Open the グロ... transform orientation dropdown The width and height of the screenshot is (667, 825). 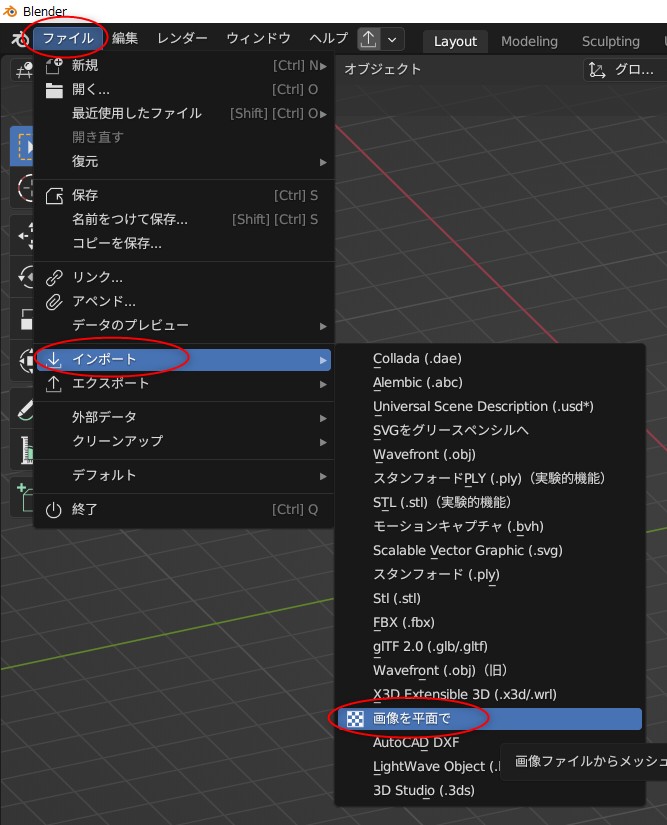[625, 69]
